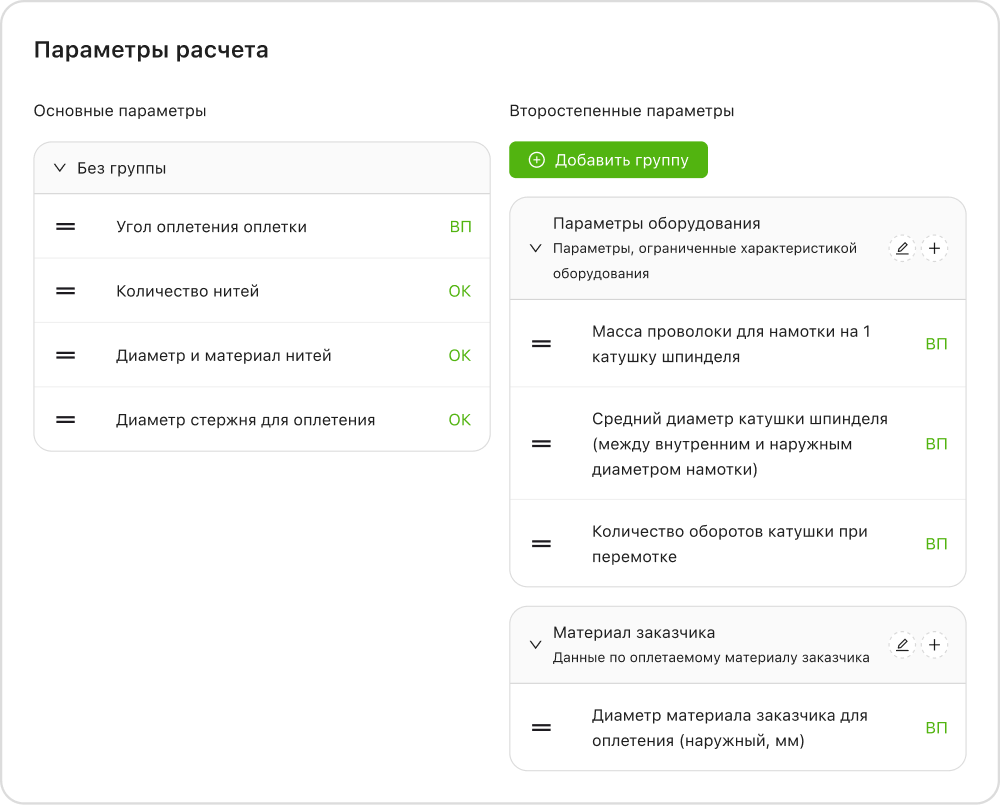Click OK label on Количество нитей row
Screen dimensions: 1000x805
coord(459,291)
